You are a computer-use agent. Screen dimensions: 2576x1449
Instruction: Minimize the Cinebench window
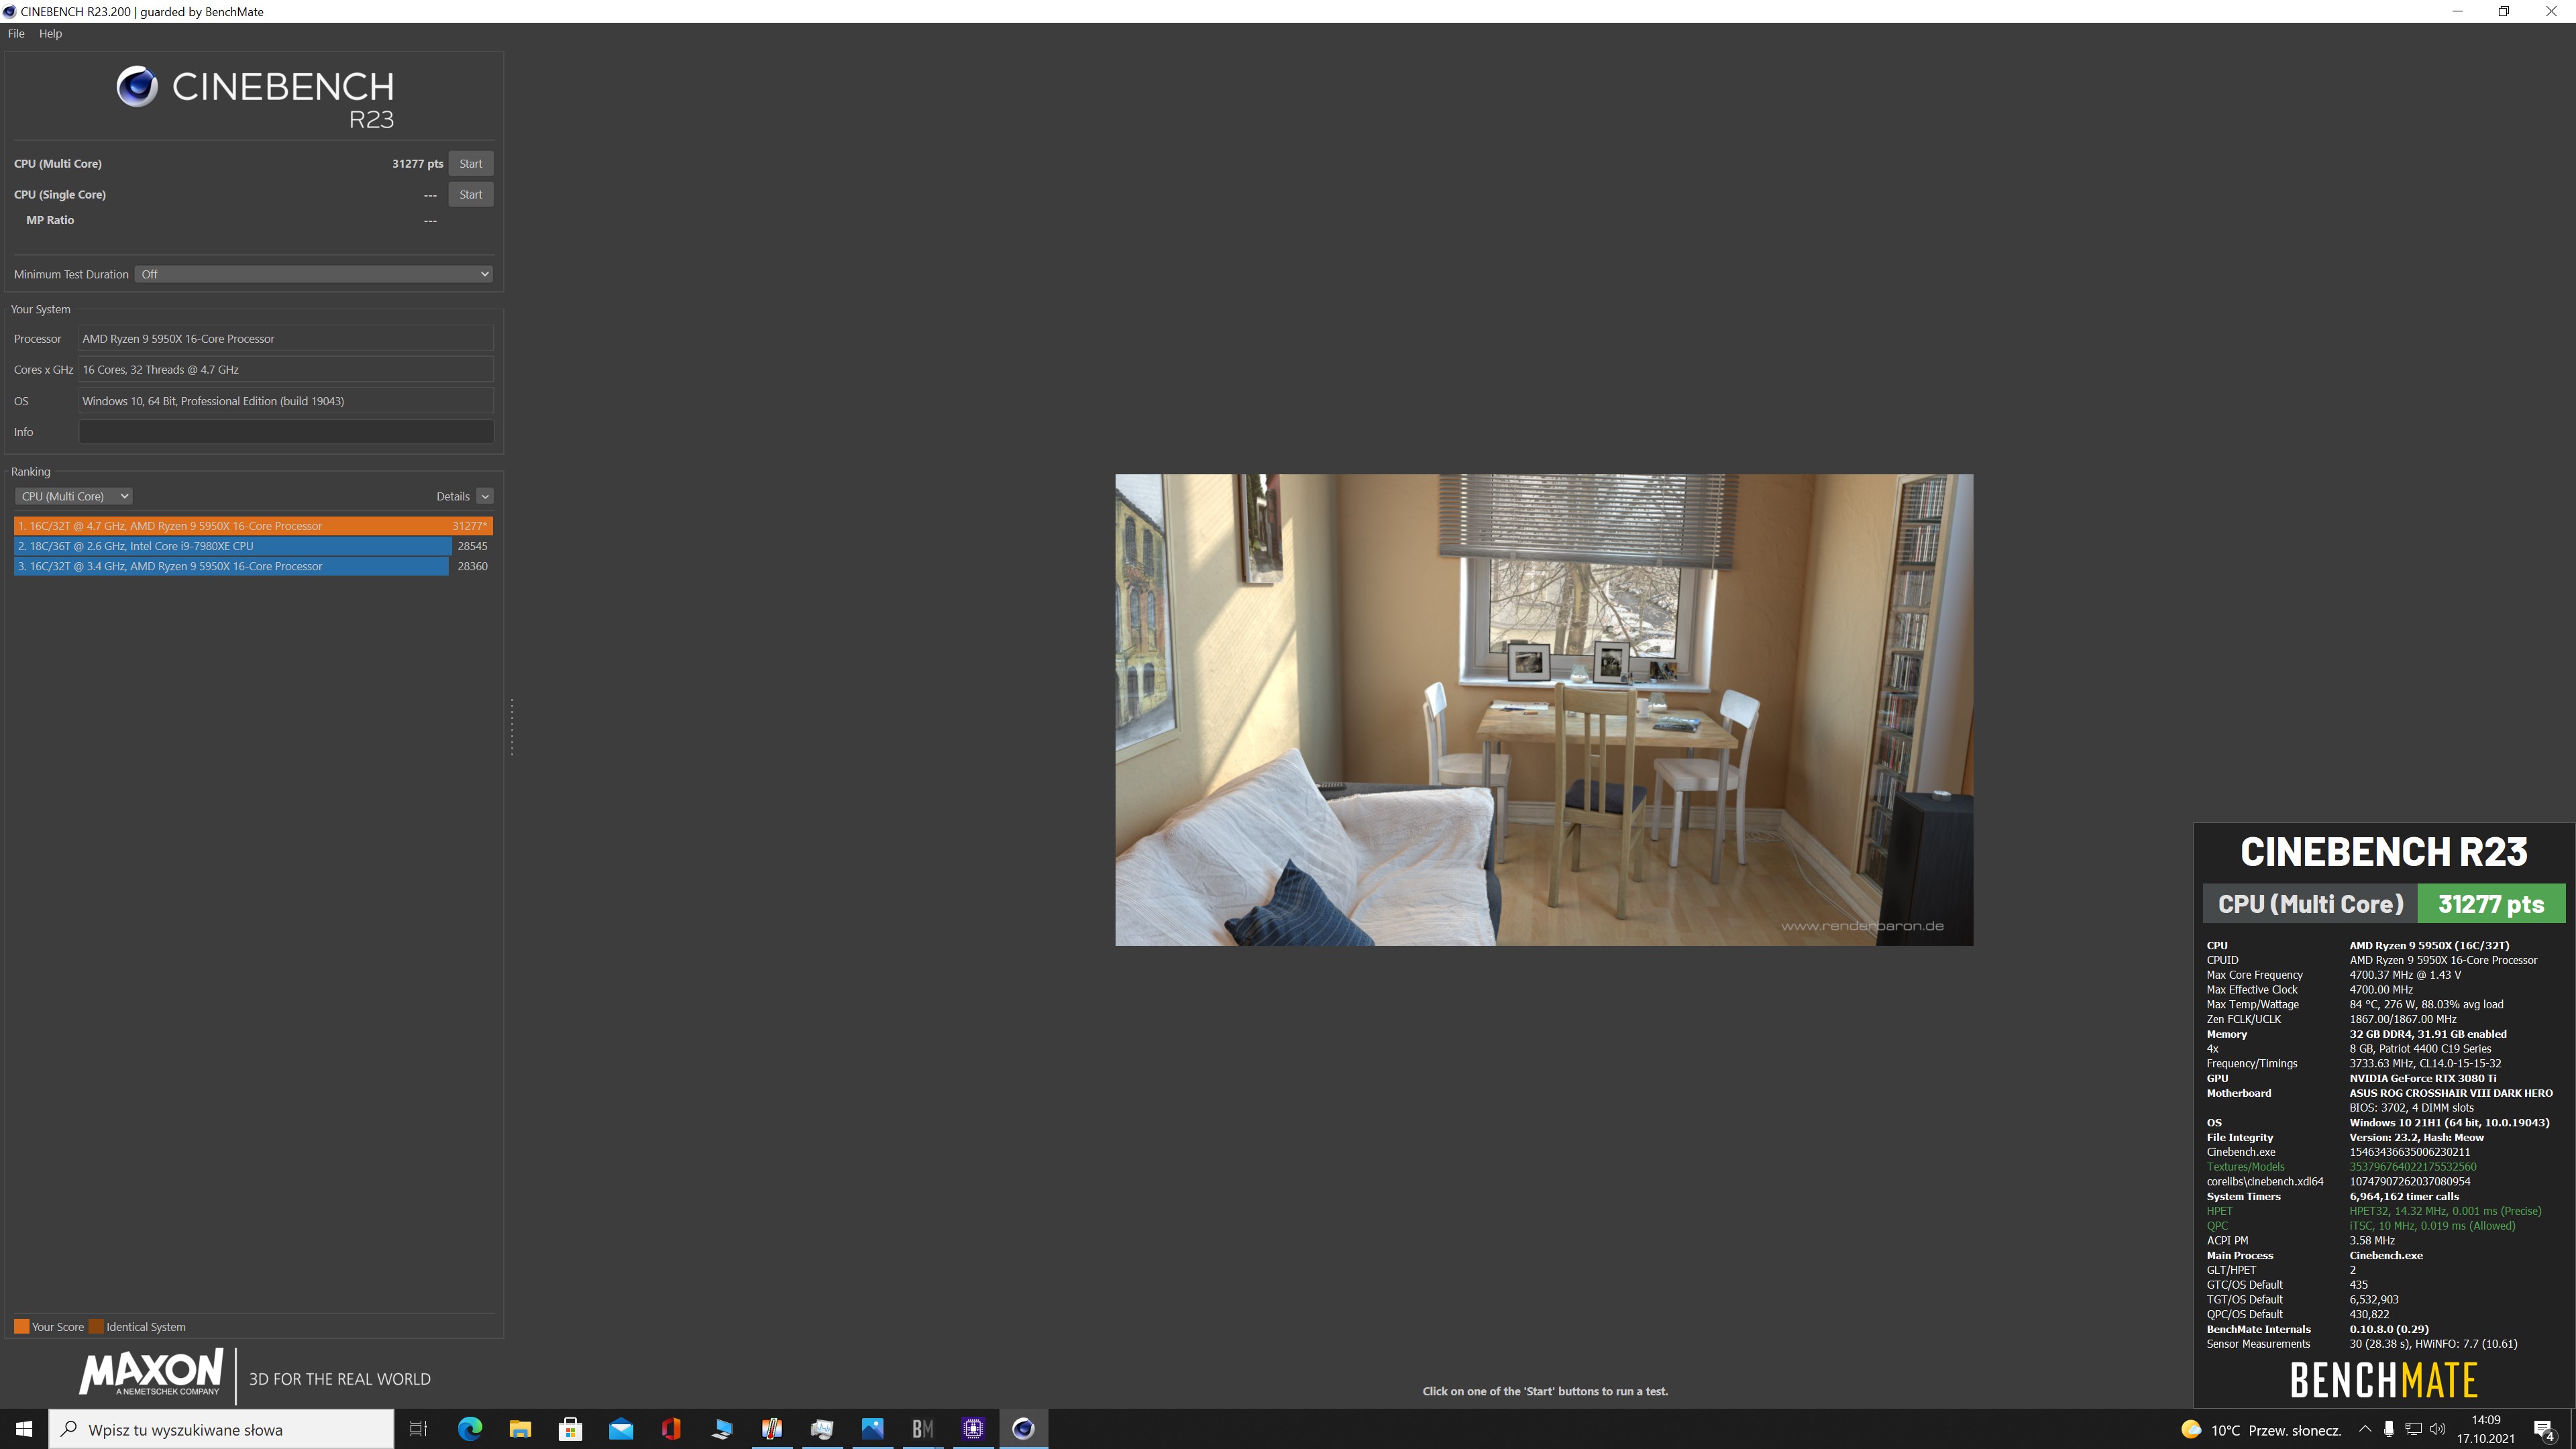pyautogui.click(x=2458, y=11)
